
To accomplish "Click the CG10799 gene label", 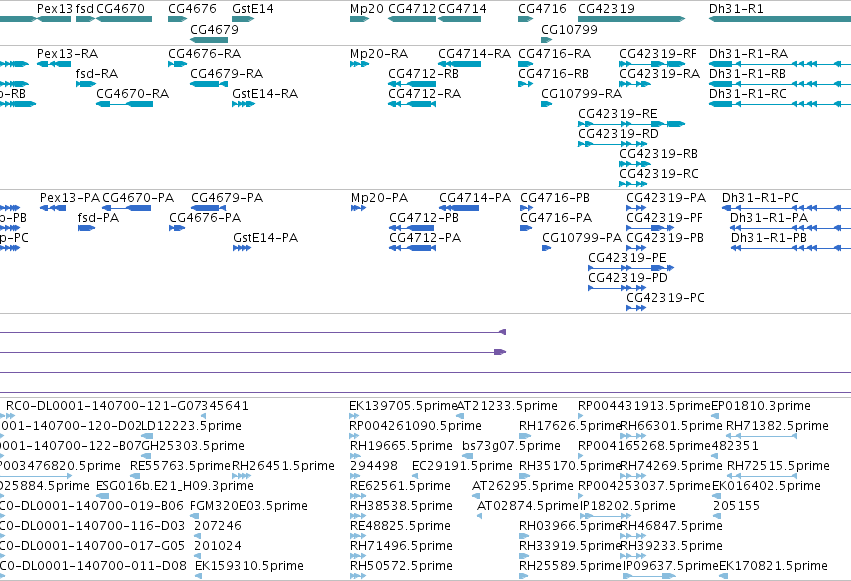I will pyautogui.click(x=569, y=29).
